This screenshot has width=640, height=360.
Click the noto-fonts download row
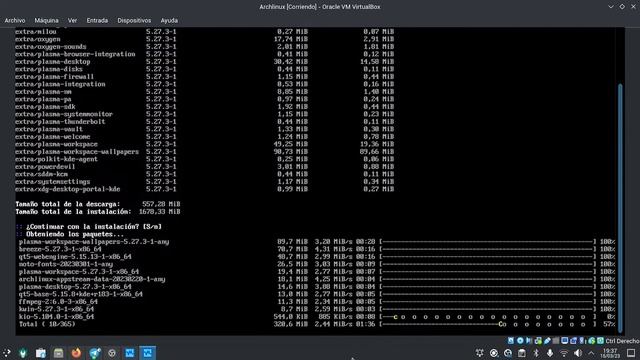pyautogui.click(x=316, y=264)
